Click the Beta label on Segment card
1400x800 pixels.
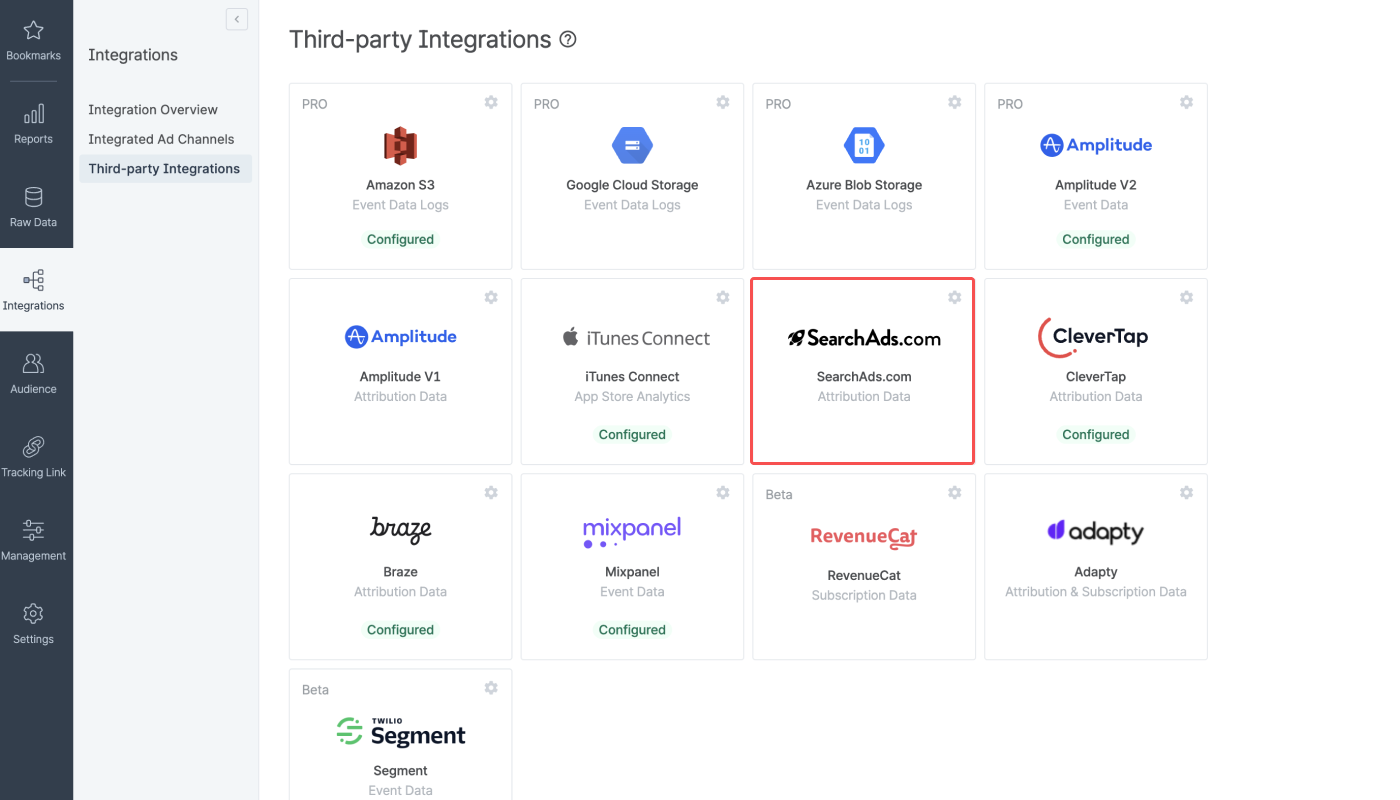click(316, 690)
